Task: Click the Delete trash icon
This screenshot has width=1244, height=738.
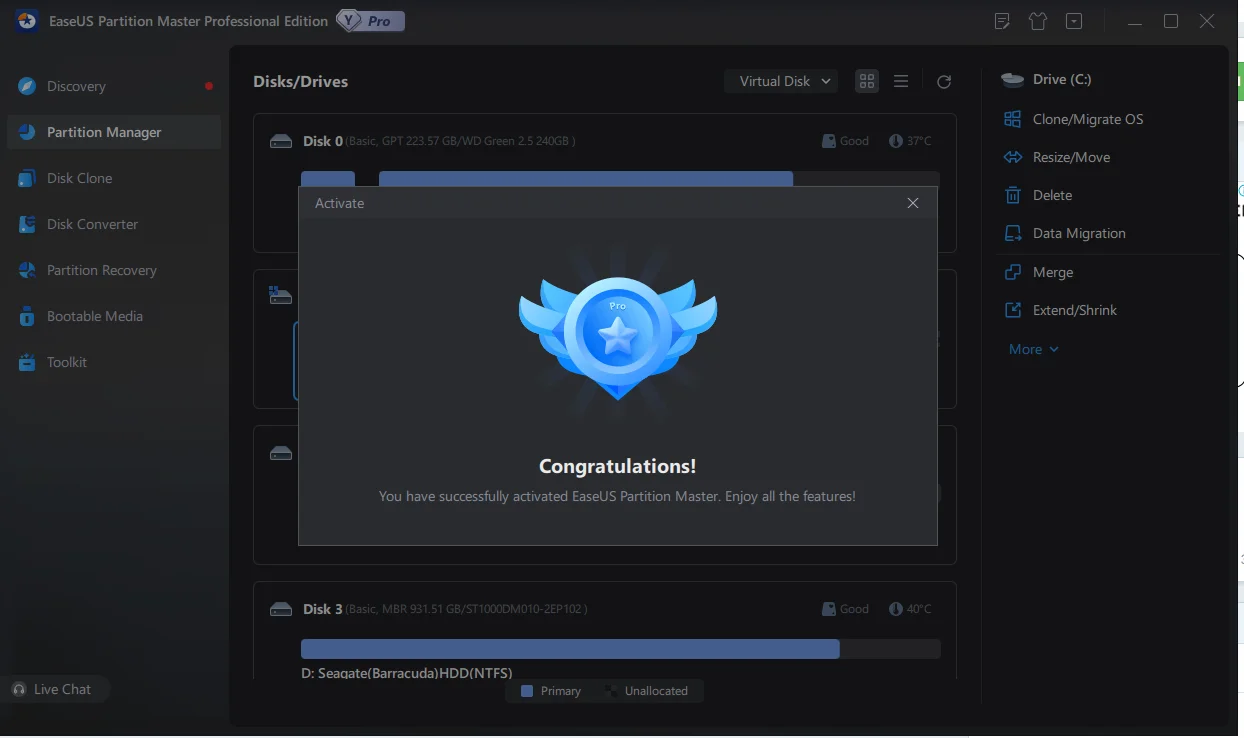Action: 1013,195
